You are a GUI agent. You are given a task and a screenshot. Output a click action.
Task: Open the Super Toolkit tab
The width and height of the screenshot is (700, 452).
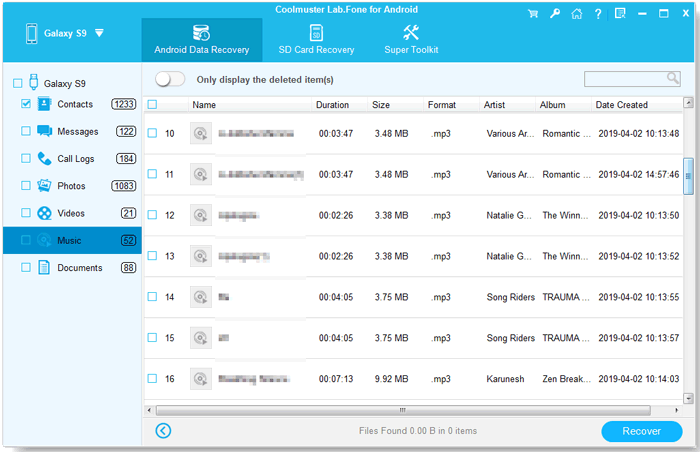tap(411, 40)
